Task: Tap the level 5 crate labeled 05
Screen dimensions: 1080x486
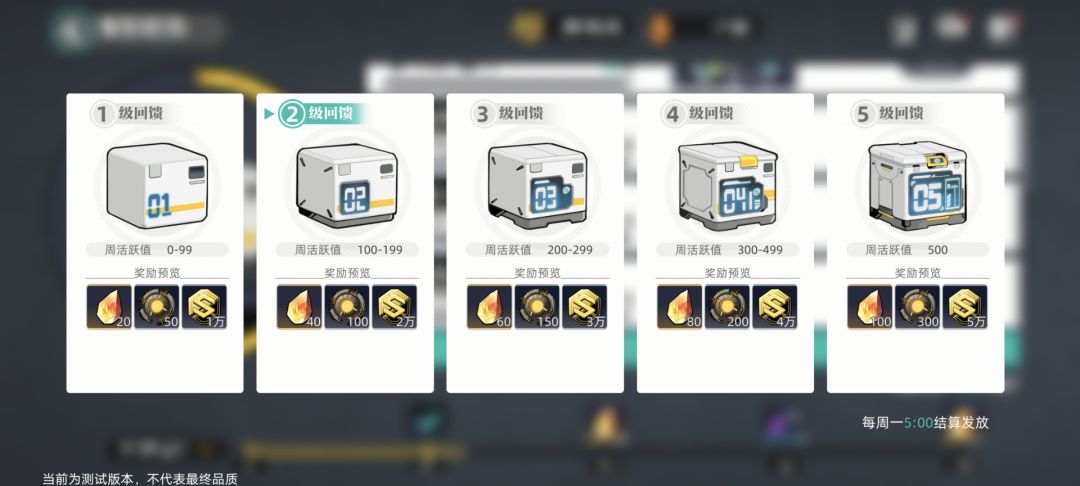Action: [x=917, y=186]
